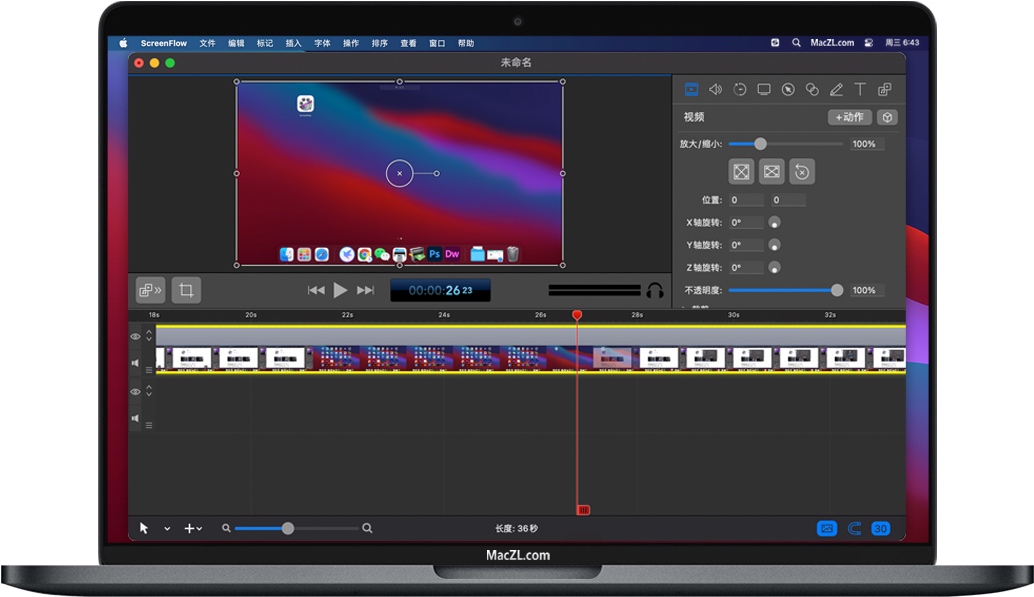Mute the first track's speaker icon
The image size is (1034, 597).
[x=136, y=364]
